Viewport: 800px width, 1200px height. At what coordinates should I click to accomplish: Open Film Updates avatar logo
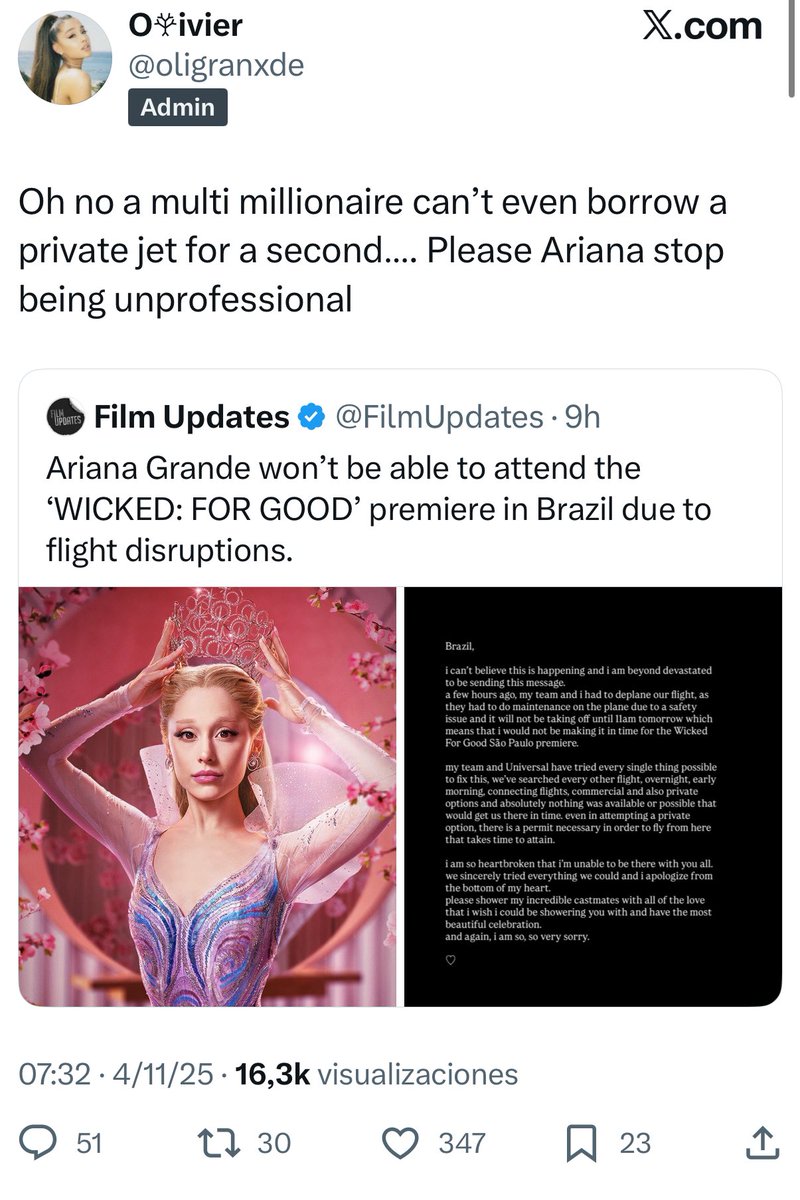click(x=66, y=417)
